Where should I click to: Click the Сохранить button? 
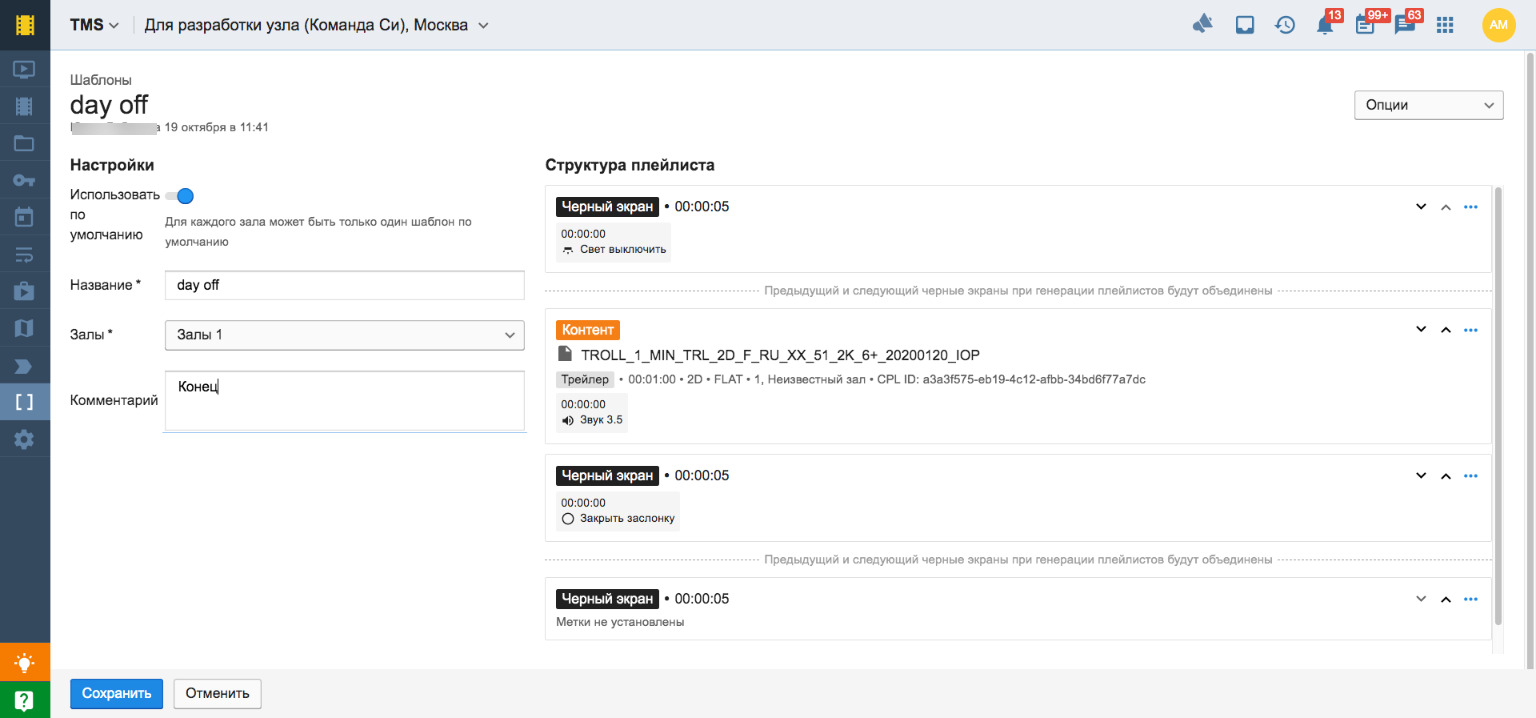[x=116, y=693]
